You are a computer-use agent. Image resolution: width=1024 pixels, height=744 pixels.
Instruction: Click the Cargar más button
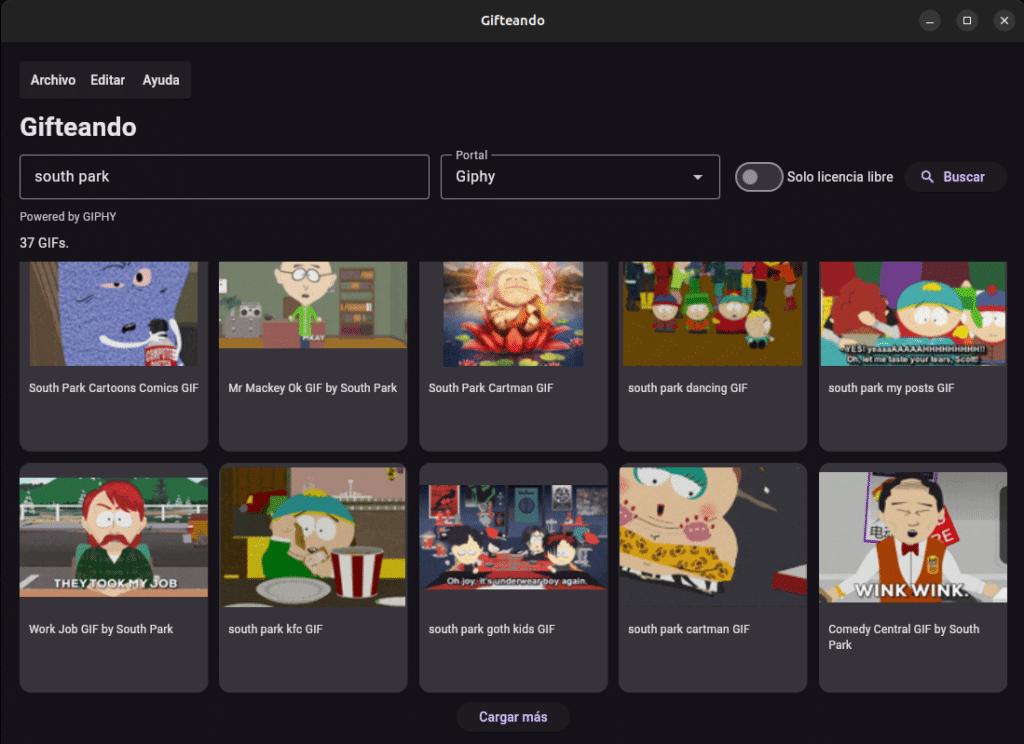pos(513,717)
